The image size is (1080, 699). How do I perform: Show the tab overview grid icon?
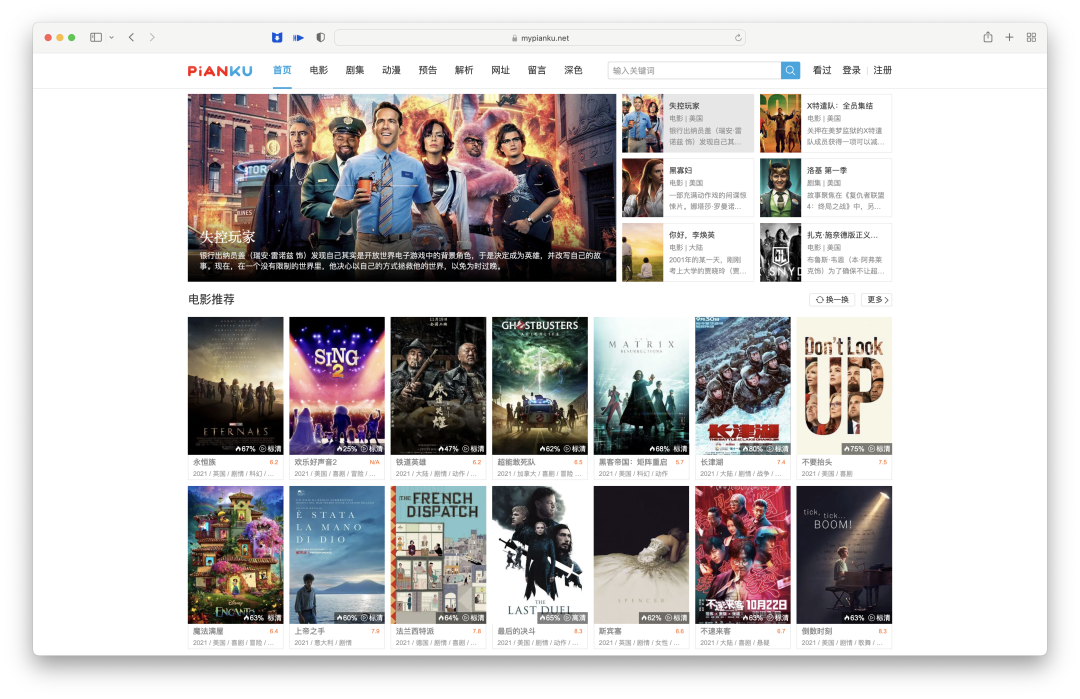tap(1031, 37)
